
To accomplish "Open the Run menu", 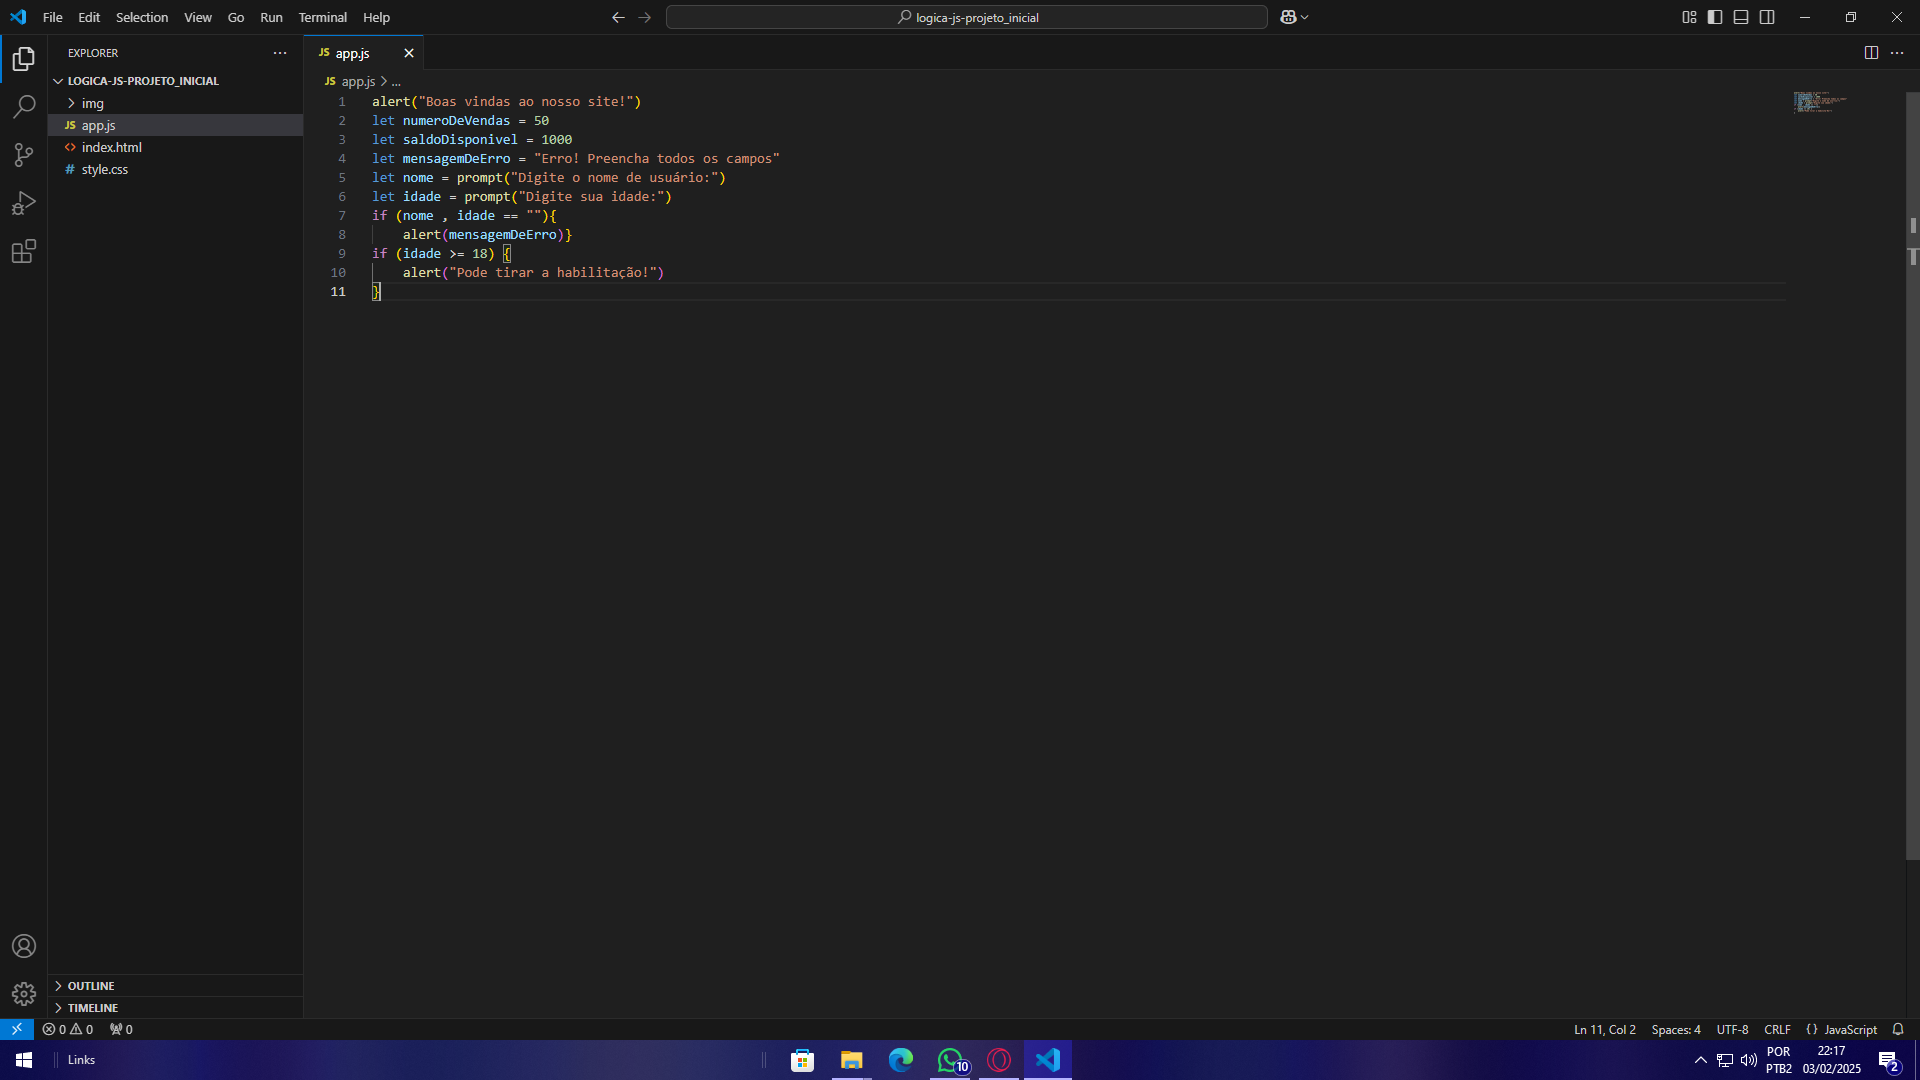I will (x=271, y=17).
